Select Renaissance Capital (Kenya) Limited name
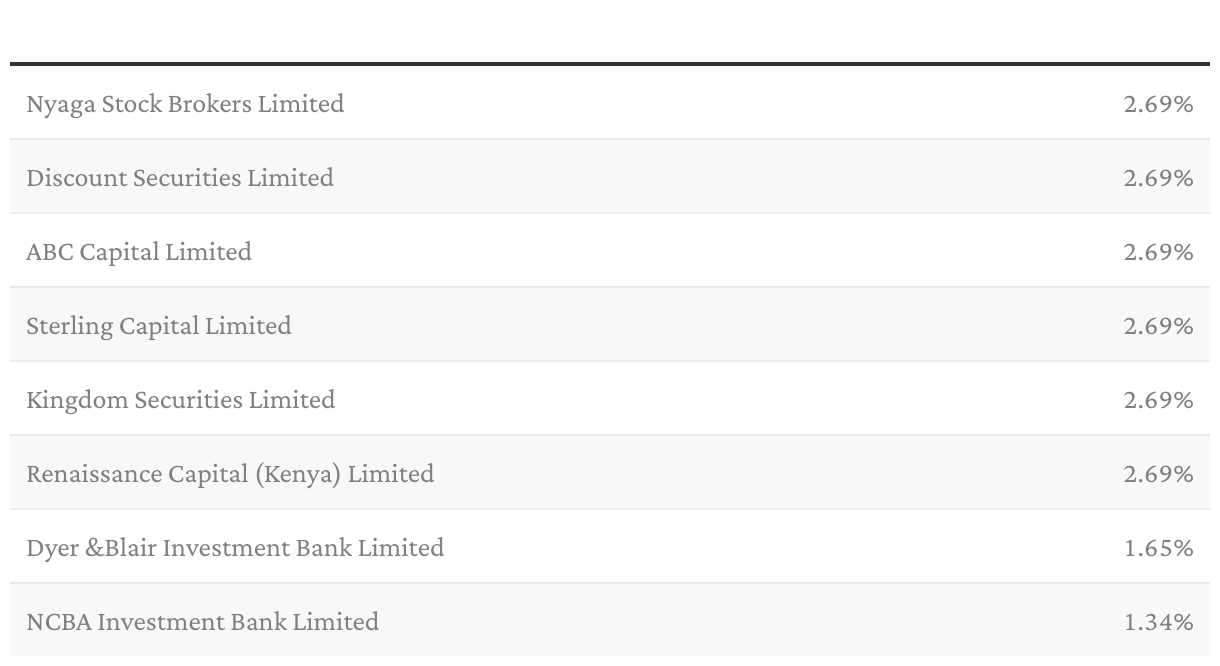The image size is (1220, 666). pyautogui.click(x=230, y=474)
